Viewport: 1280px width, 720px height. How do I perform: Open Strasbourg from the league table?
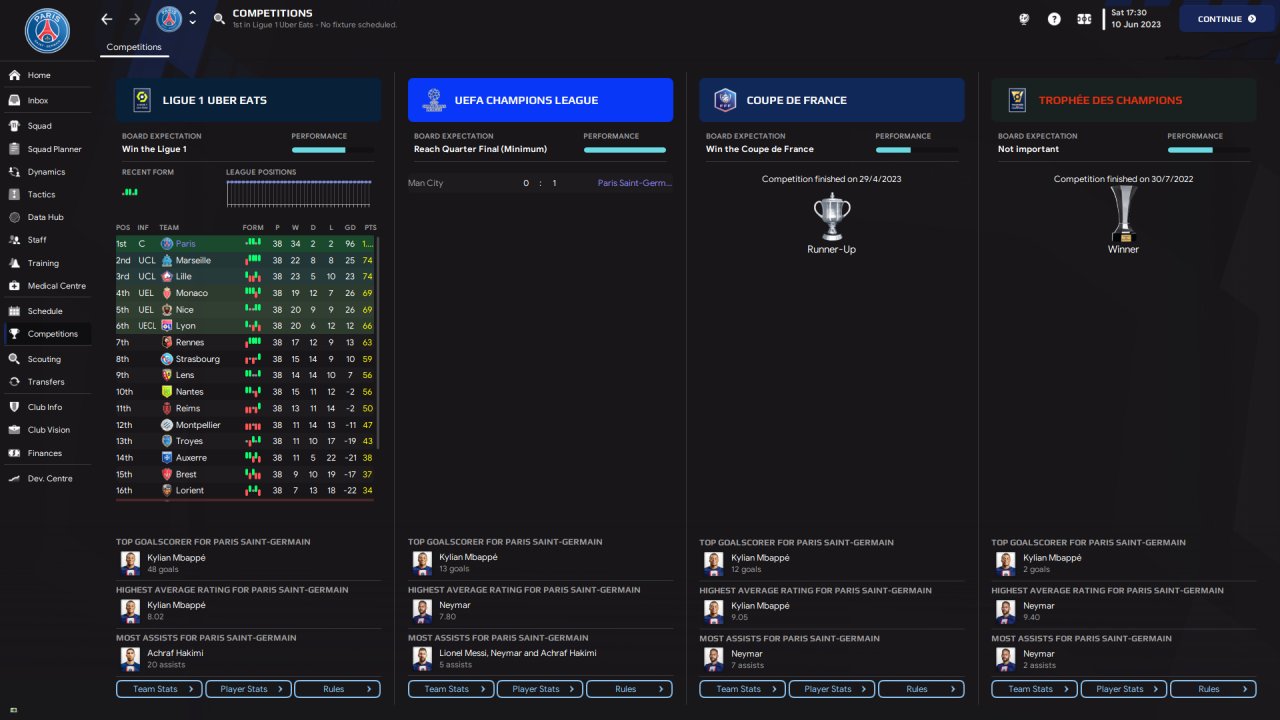click(198, 359)
